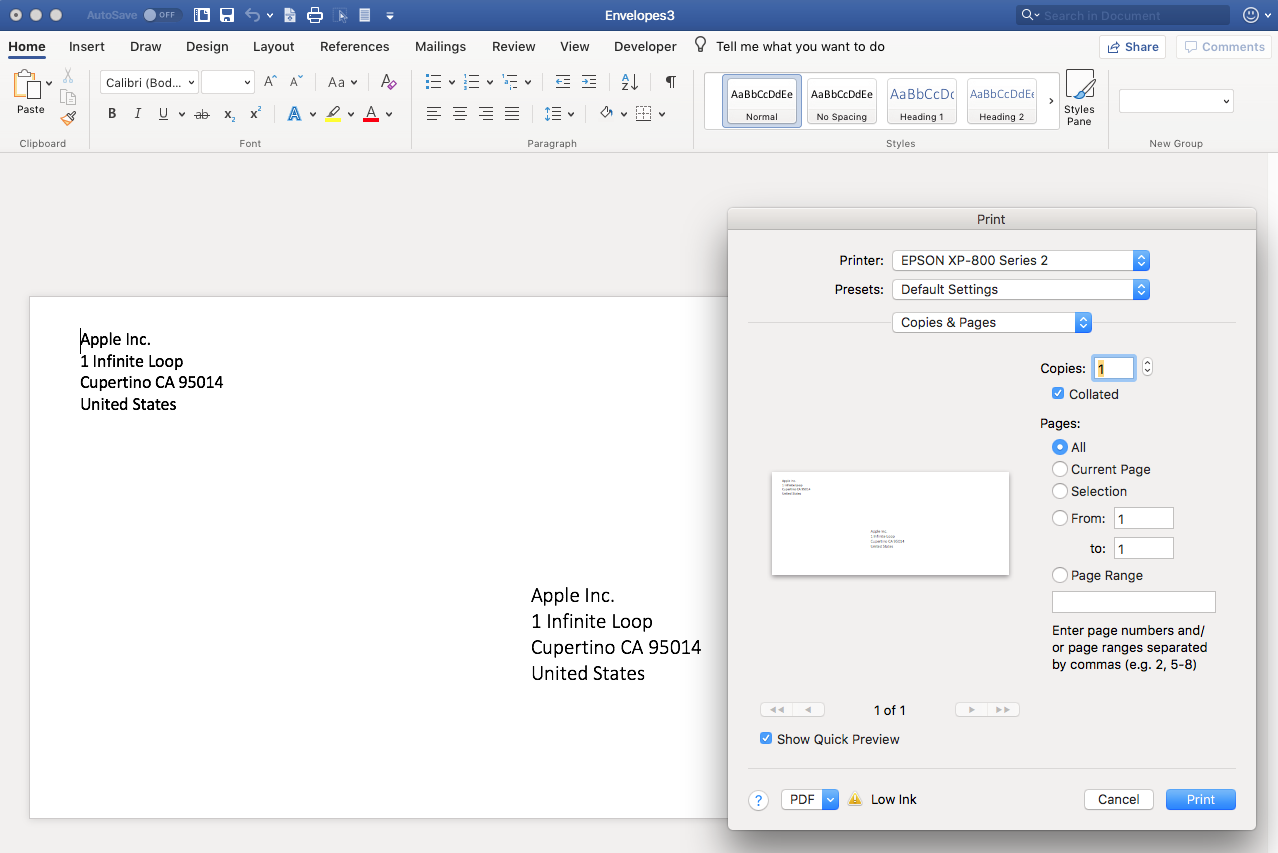This screenshot has width=1278, height=853.
Task: Click the yellow text highlight color
Action: (x=334, y=114)
